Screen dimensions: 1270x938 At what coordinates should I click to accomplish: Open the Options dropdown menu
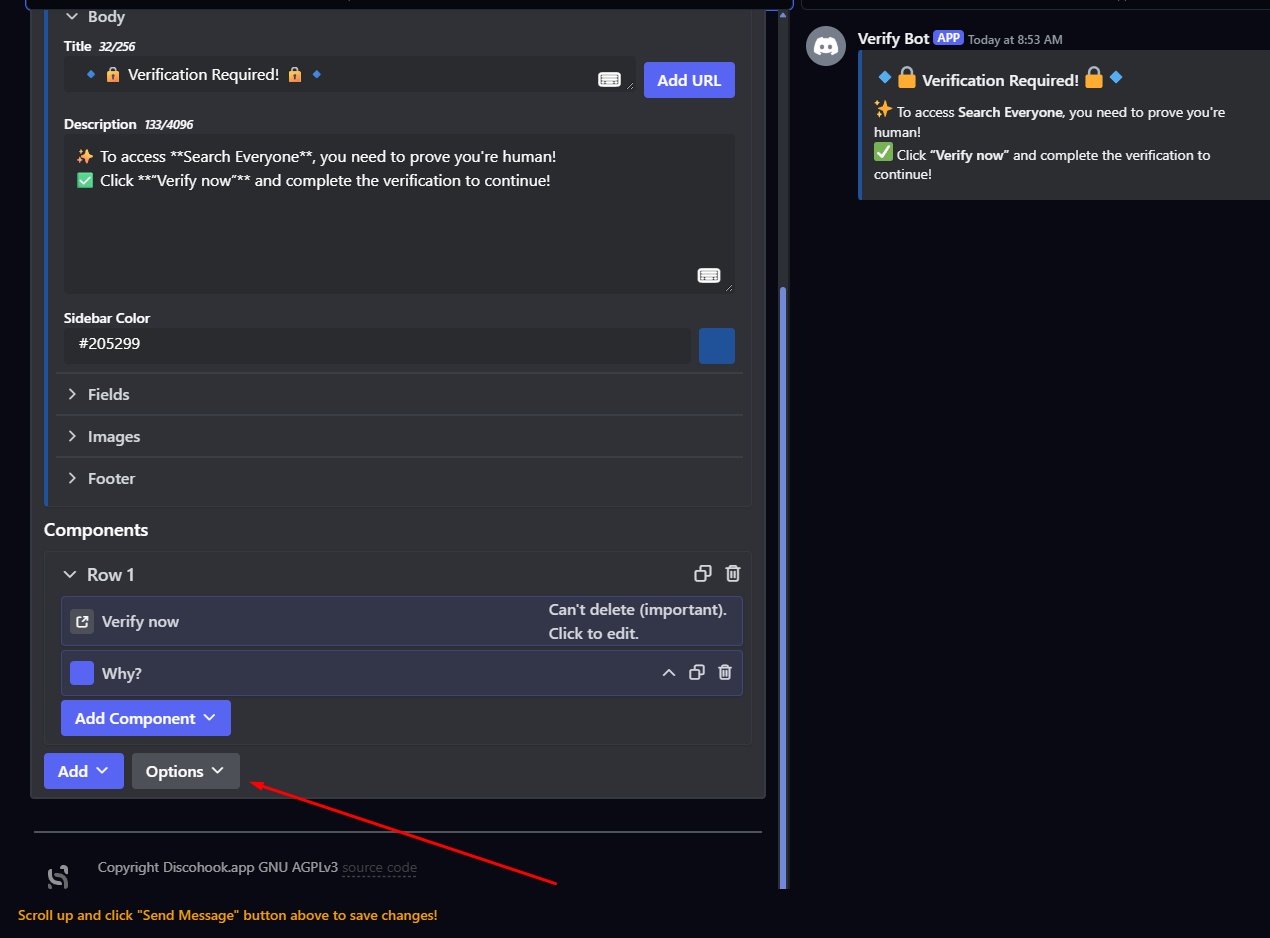(186, 771)
